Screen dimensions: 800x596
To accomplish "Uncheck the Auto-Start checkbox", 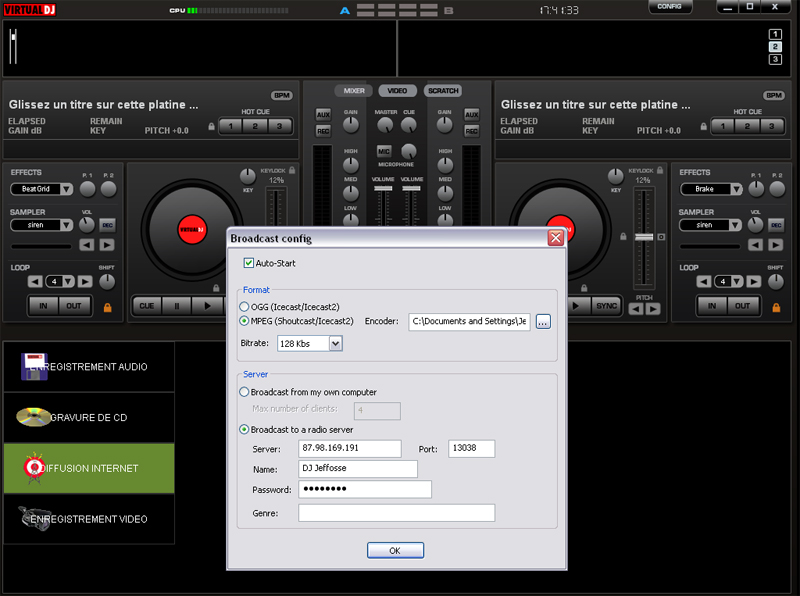I will (x=248, y=263).
